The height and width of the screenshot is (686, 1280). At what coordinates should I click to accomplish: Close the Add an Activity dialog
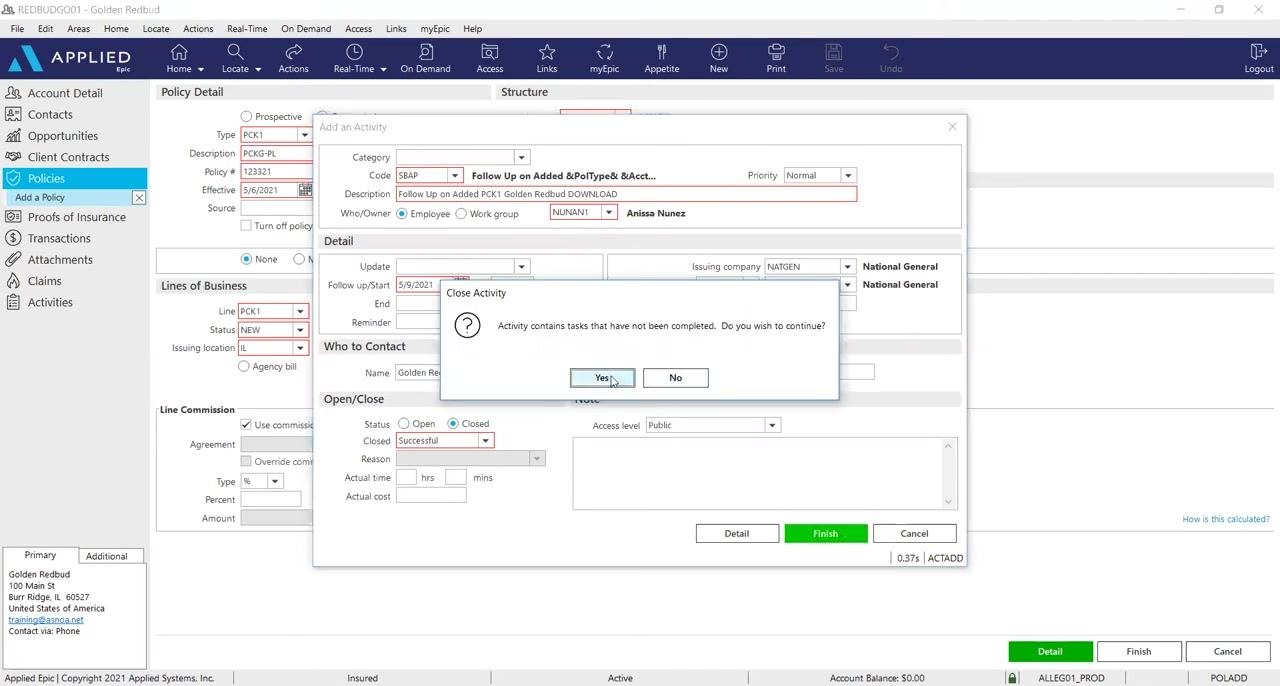click(x=952, y=127)
